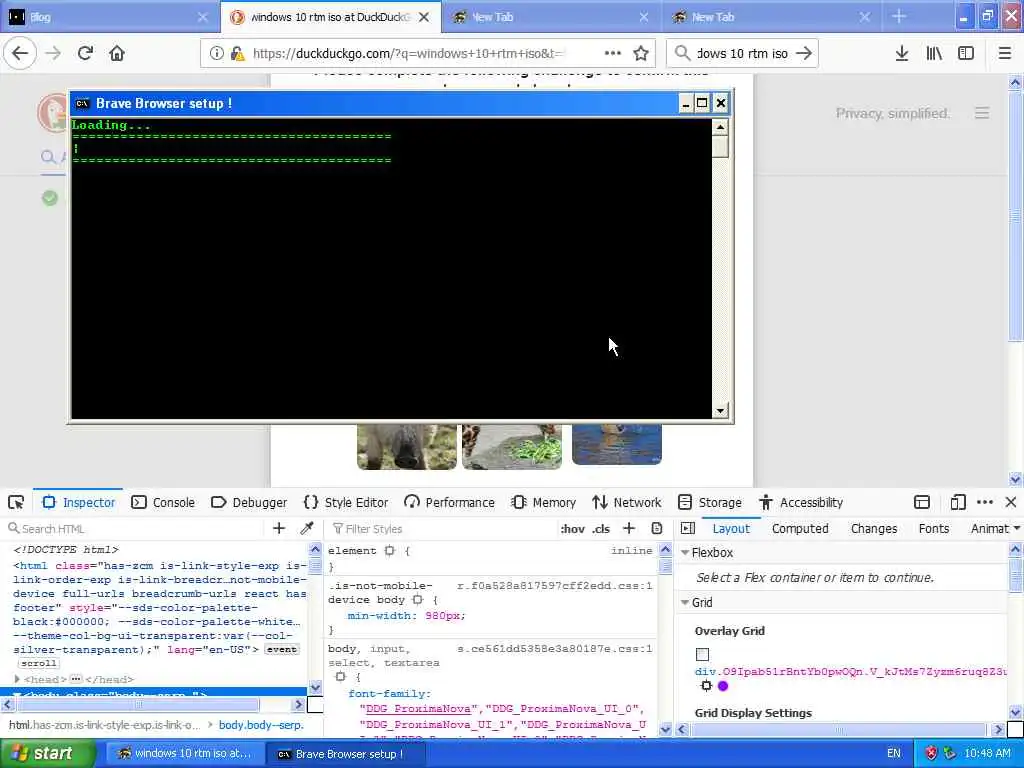Add new style rule plus icon
The height and width of the screenshot is (768, 1024).
[x=629, y=528]
